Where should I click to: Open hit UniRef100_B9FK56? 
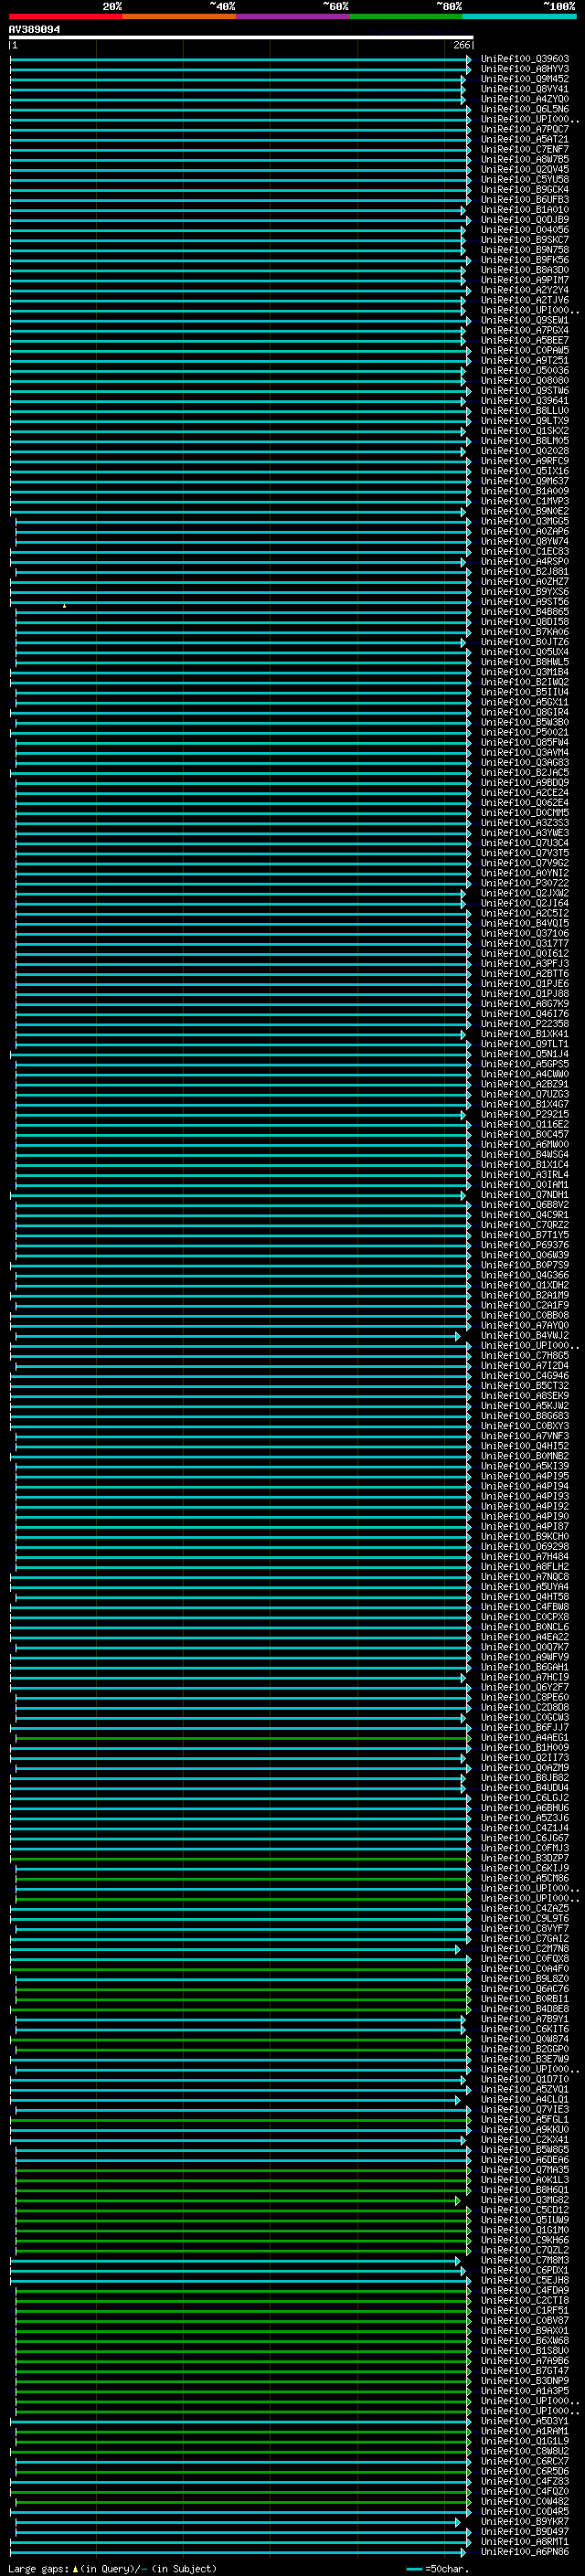coord(524,260)
